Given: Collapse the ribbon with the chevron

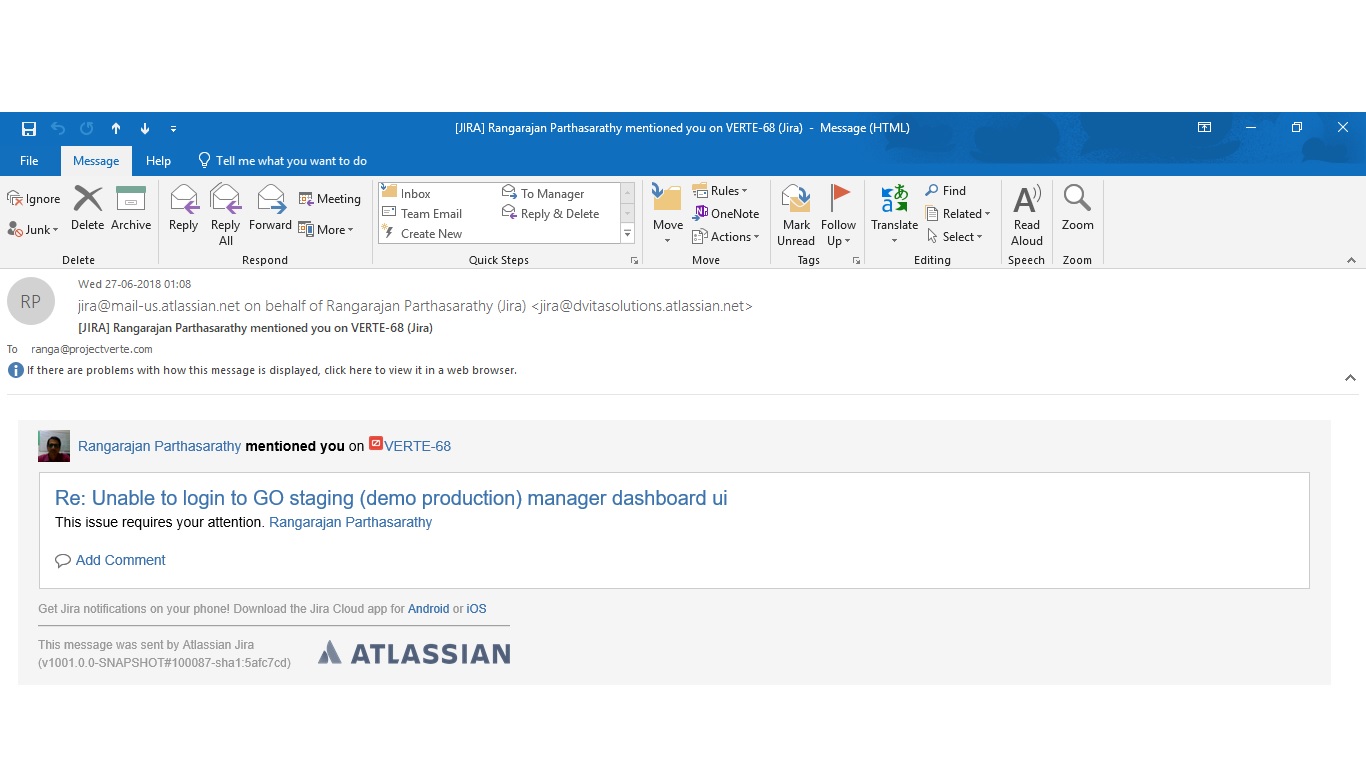Looking at the screenshot, I should 1351,260.
